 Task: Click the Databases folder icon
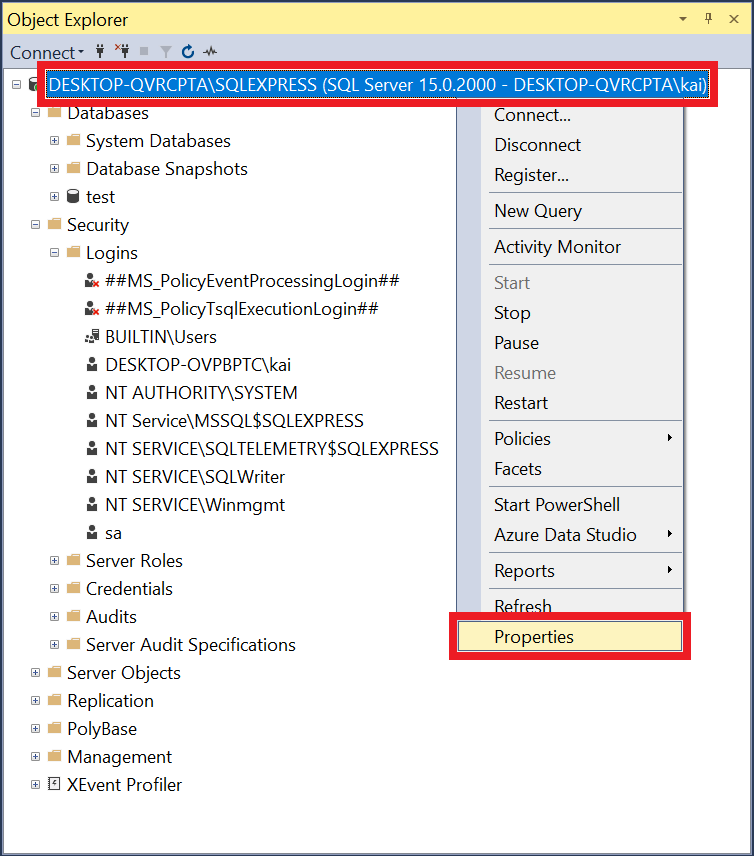[x=55, y=112]
